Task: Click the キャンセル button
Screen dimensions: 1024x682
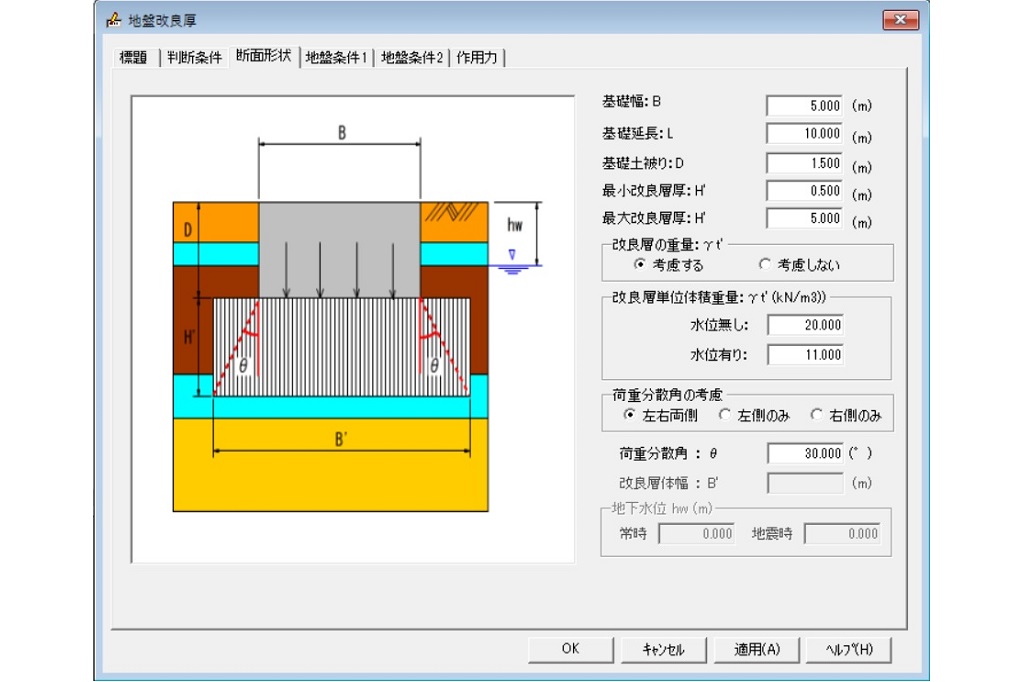Action: [x=663, y=649]
